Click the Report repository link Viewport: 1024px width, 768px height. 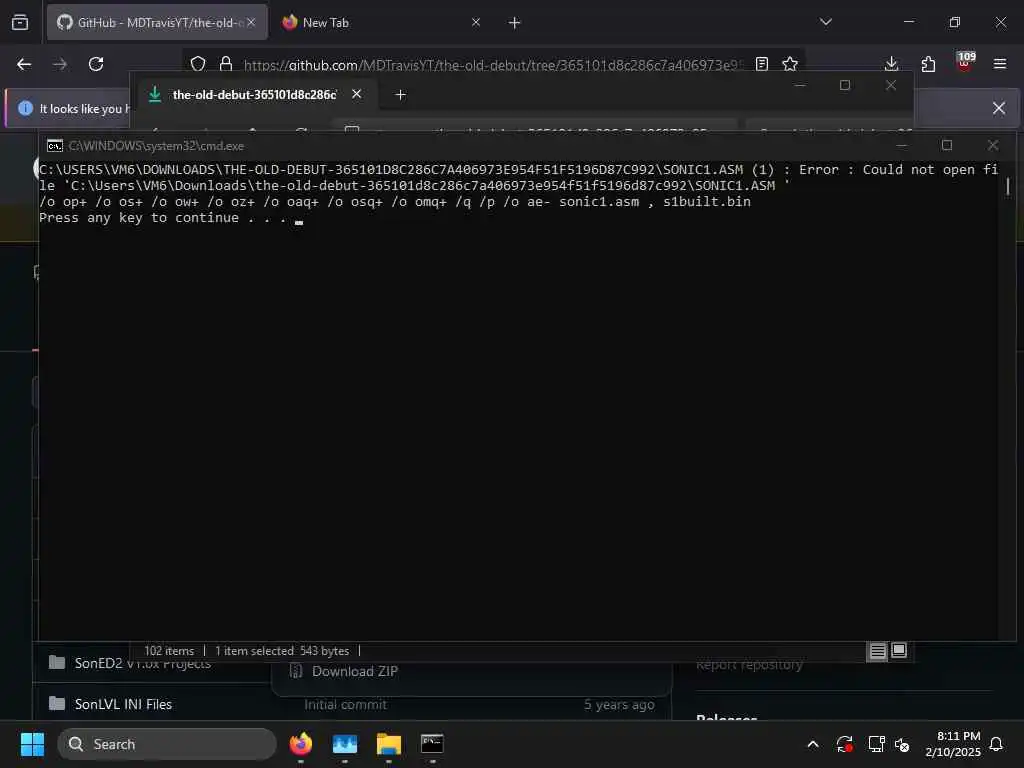[749, 665]
